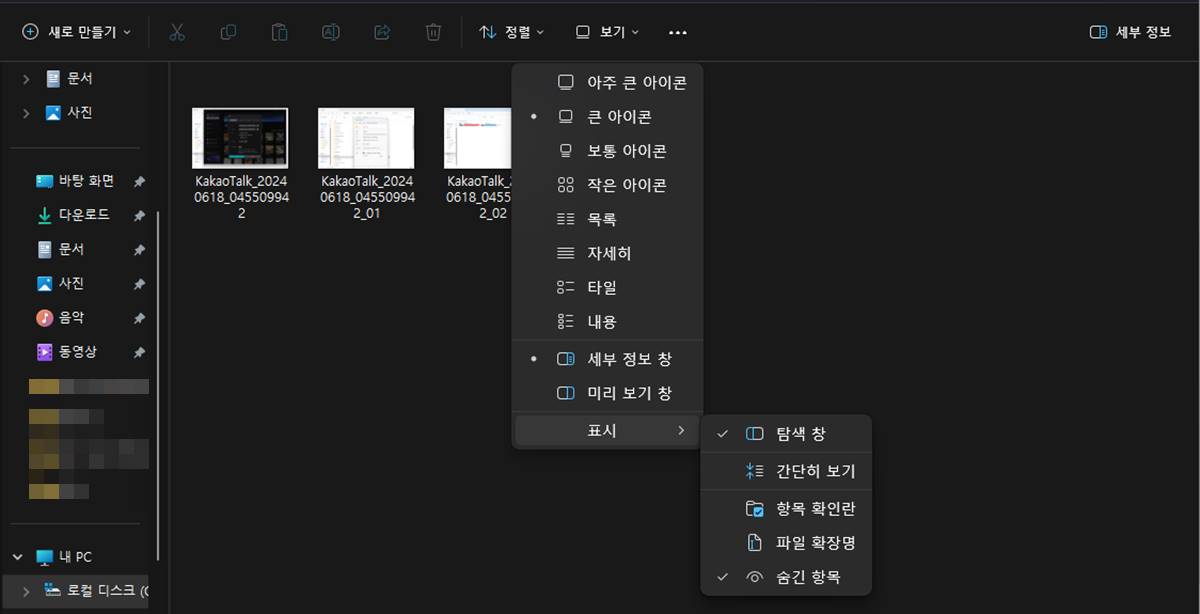Screen dimensions: 1200x614
Task: Toggle the 세부 정보 button in toolbar
Action: coord(1130,32)
